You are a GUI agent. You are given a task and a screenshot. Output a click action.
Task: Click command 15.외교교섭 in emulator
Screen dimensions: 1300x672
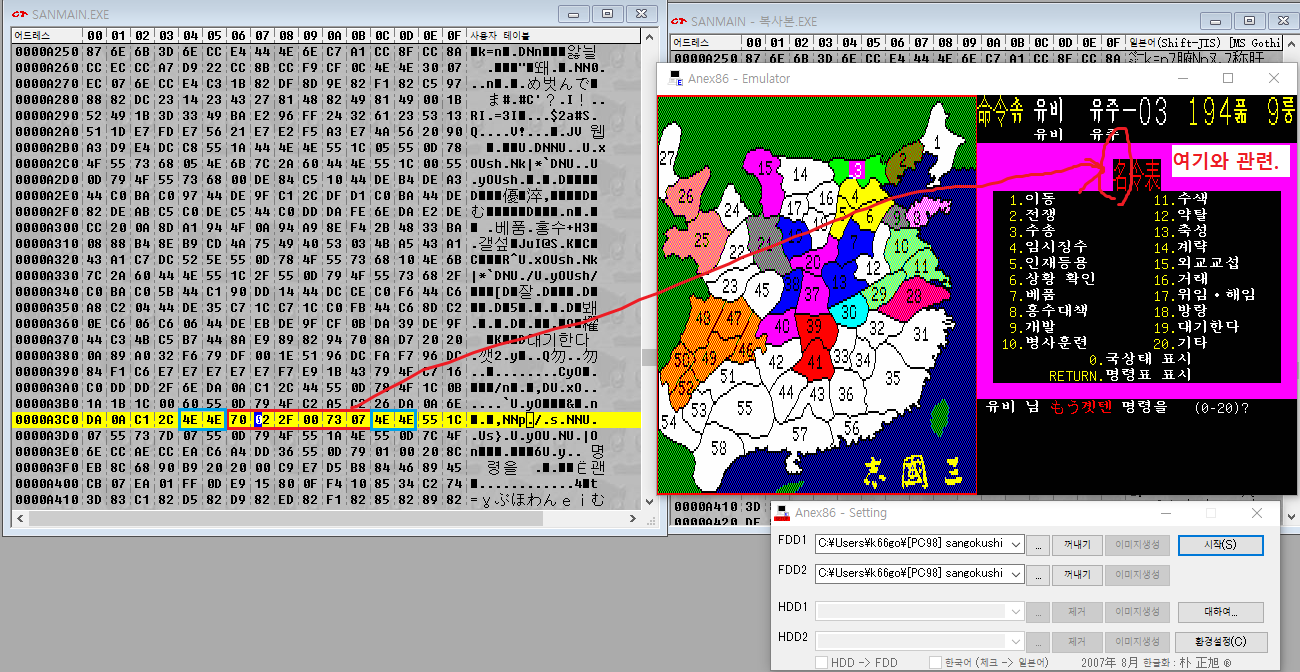[x=1196, y=262]
